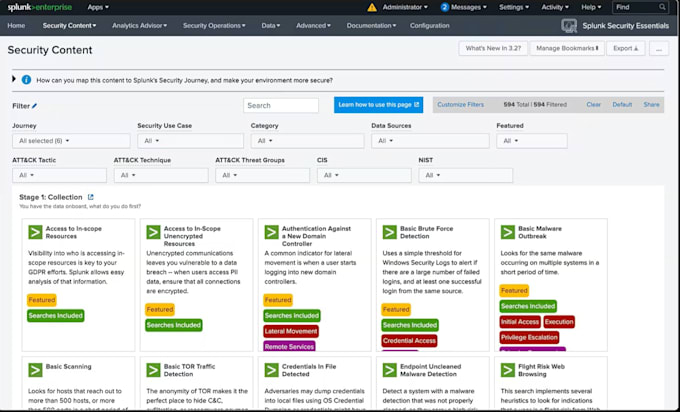The height and width of the screenshot is (412, 680).
Task: Click Credential Access tag on Brute Force card
Action: tap(409, 341)
